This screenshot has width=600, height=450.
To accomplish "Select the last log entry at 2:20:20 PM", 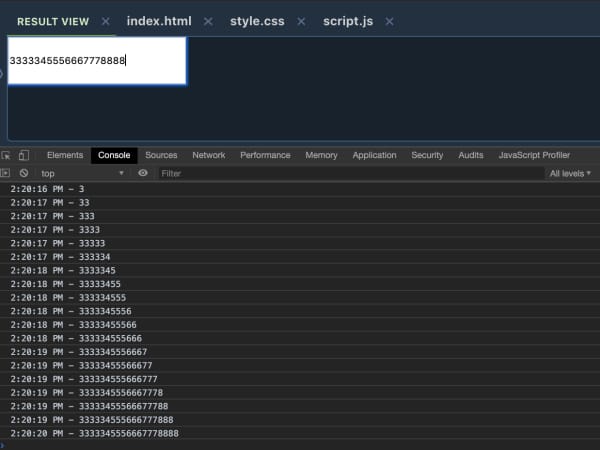I will click(300, 433).
